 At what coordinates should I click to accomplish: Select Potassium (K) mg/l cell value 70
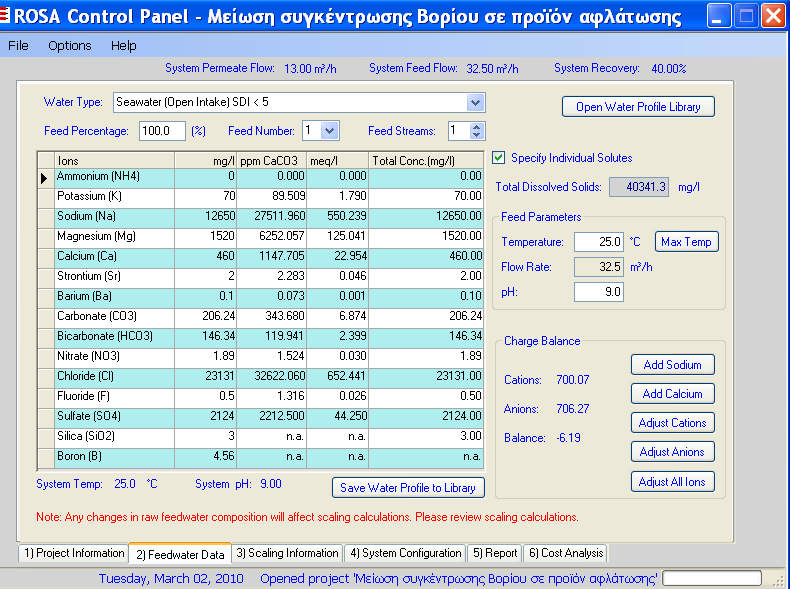tap(206, 198)
